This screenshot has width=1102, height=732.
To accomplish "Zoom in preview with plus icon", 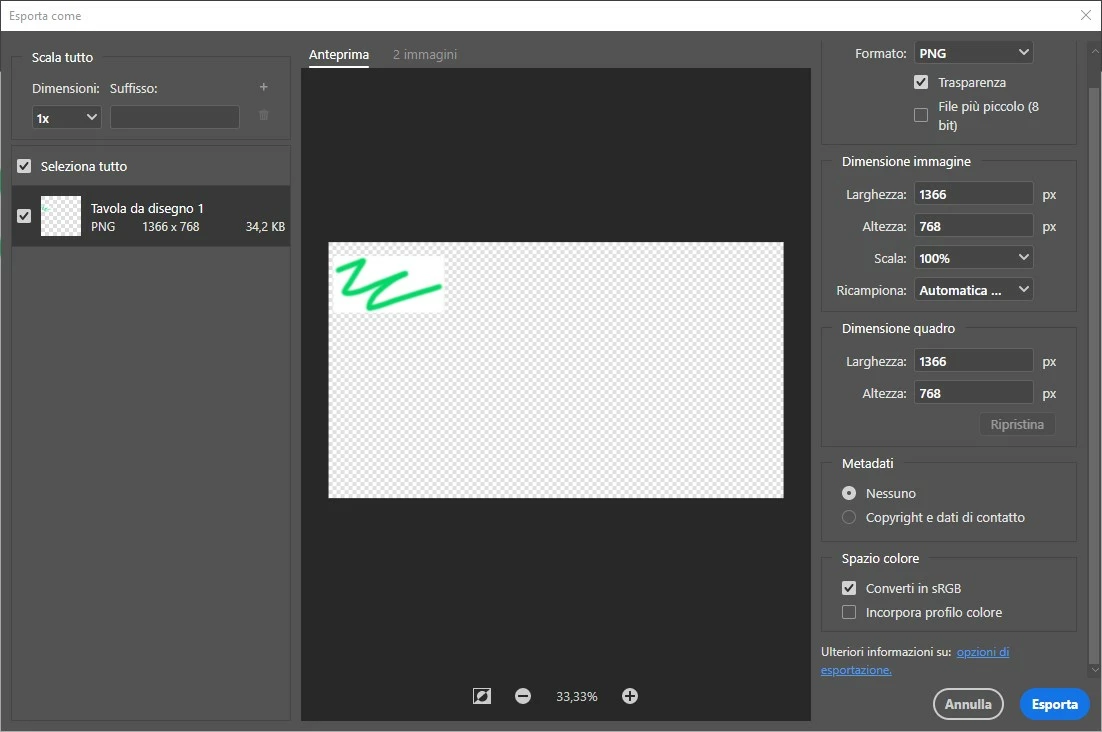I will (630, 696).
